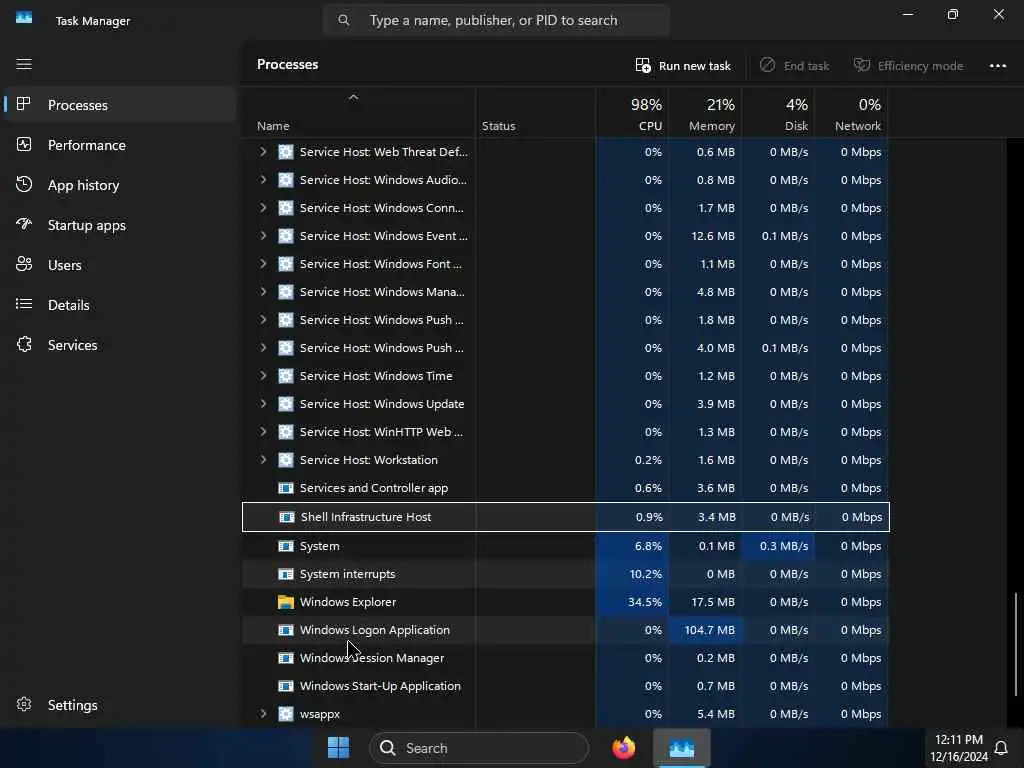The height and width of the screenshot is (768, 1024).
Task: Click the Shell Infrastructure Host process icon
Action: tap(287, 517)
